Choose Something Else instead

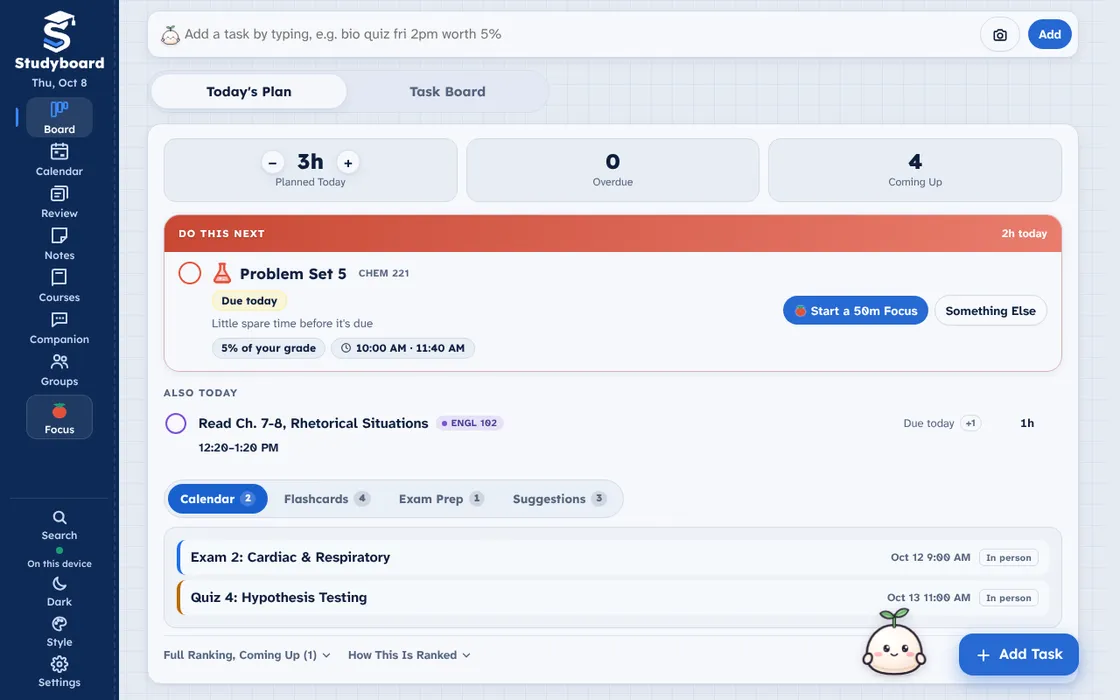click(x=990, y=311)
